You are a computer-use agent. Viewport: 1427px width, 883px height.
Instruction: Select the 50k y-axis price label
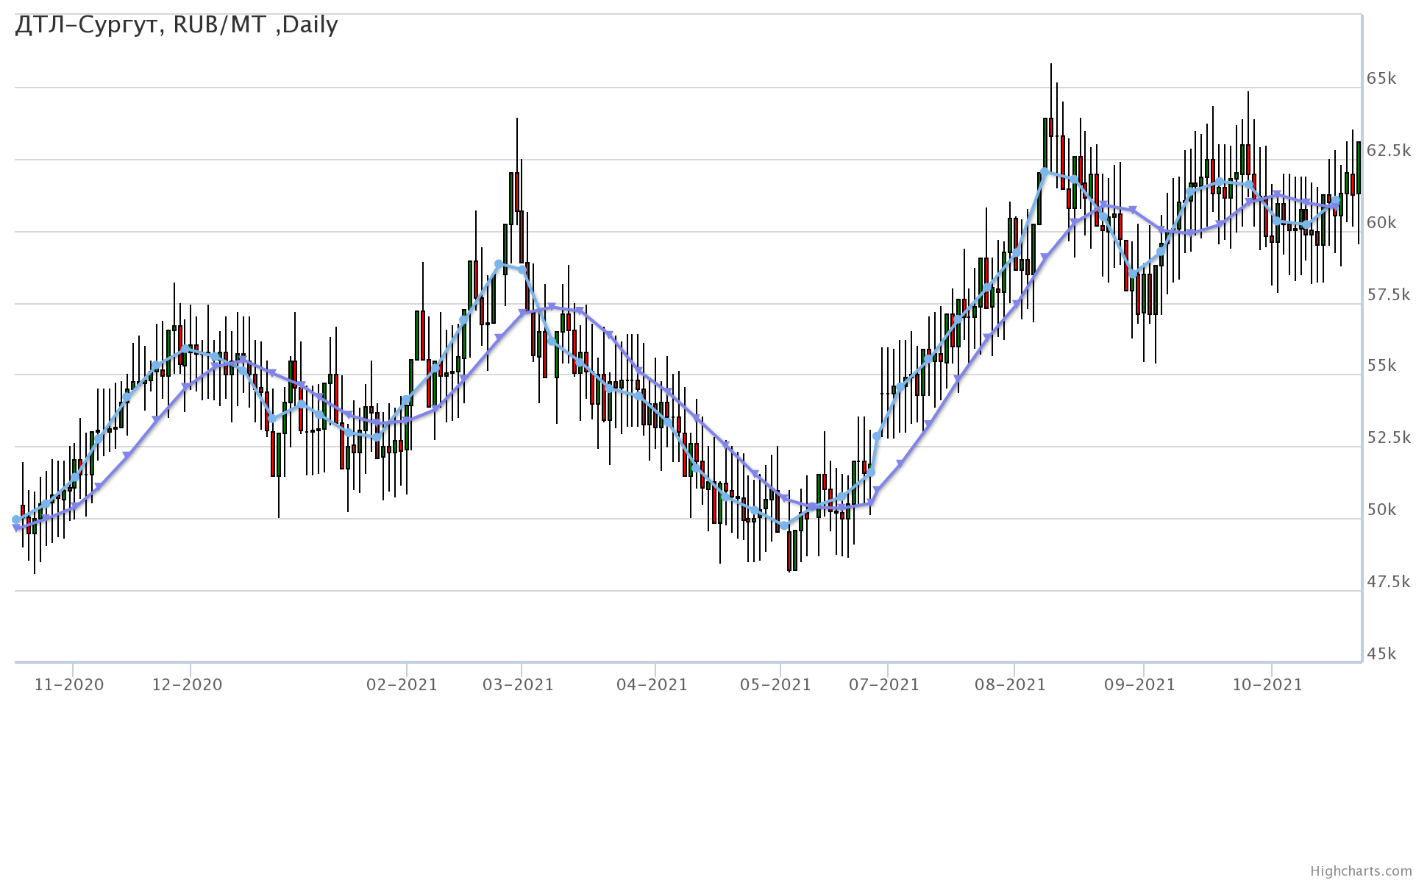[1381, 509]
